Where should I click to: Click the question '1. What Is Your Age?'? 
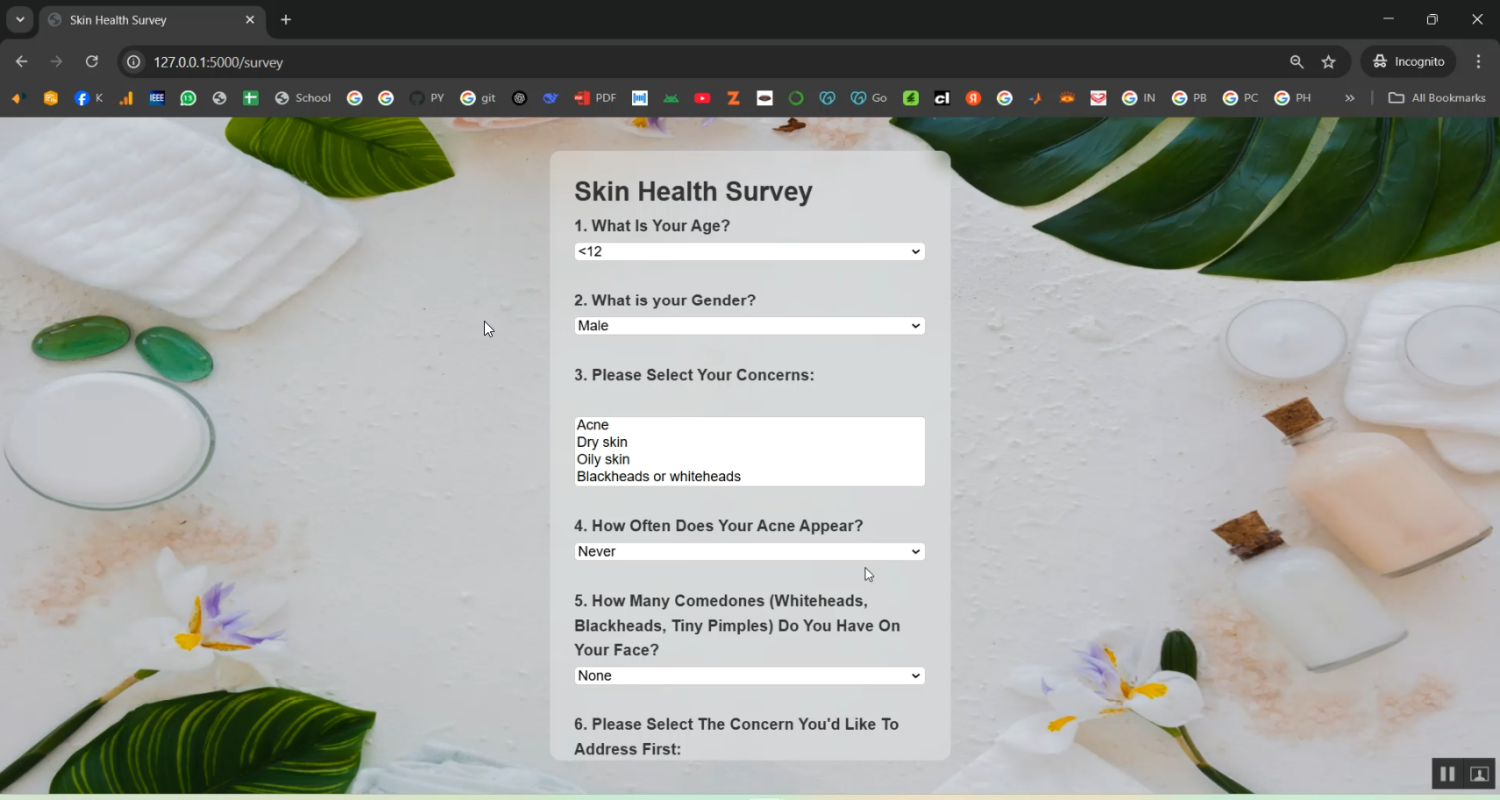[x=652, y=226]
